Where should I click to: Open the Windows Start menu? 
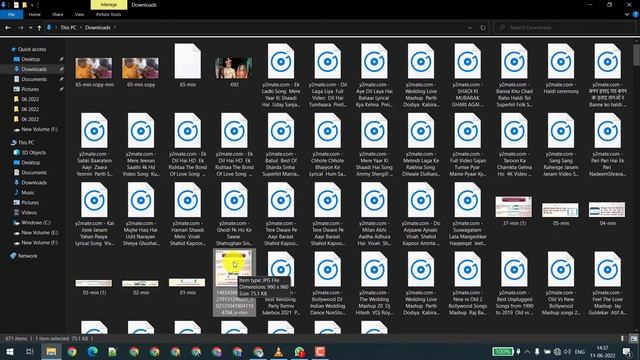click(x=10, y=351)
